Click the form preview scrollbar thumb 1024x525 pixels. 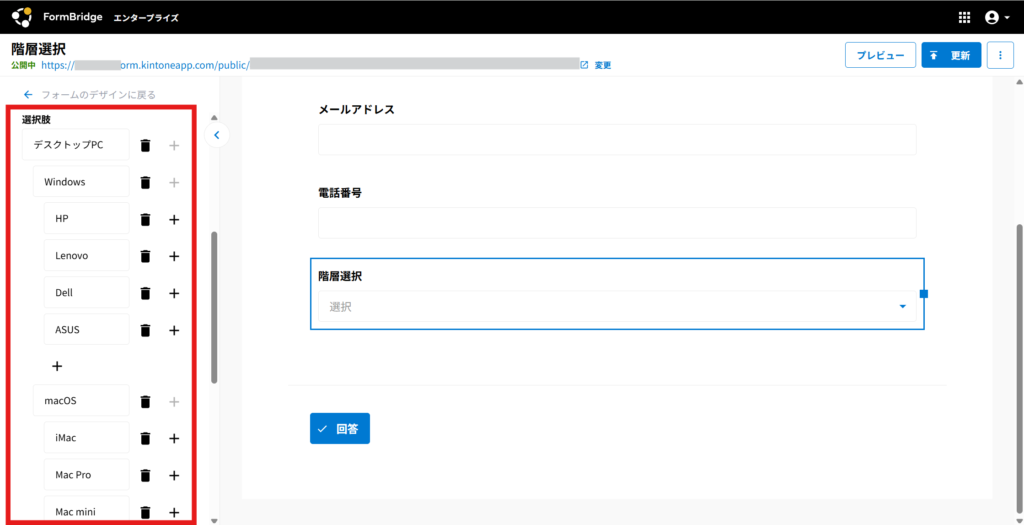[x=1019, y=367]
